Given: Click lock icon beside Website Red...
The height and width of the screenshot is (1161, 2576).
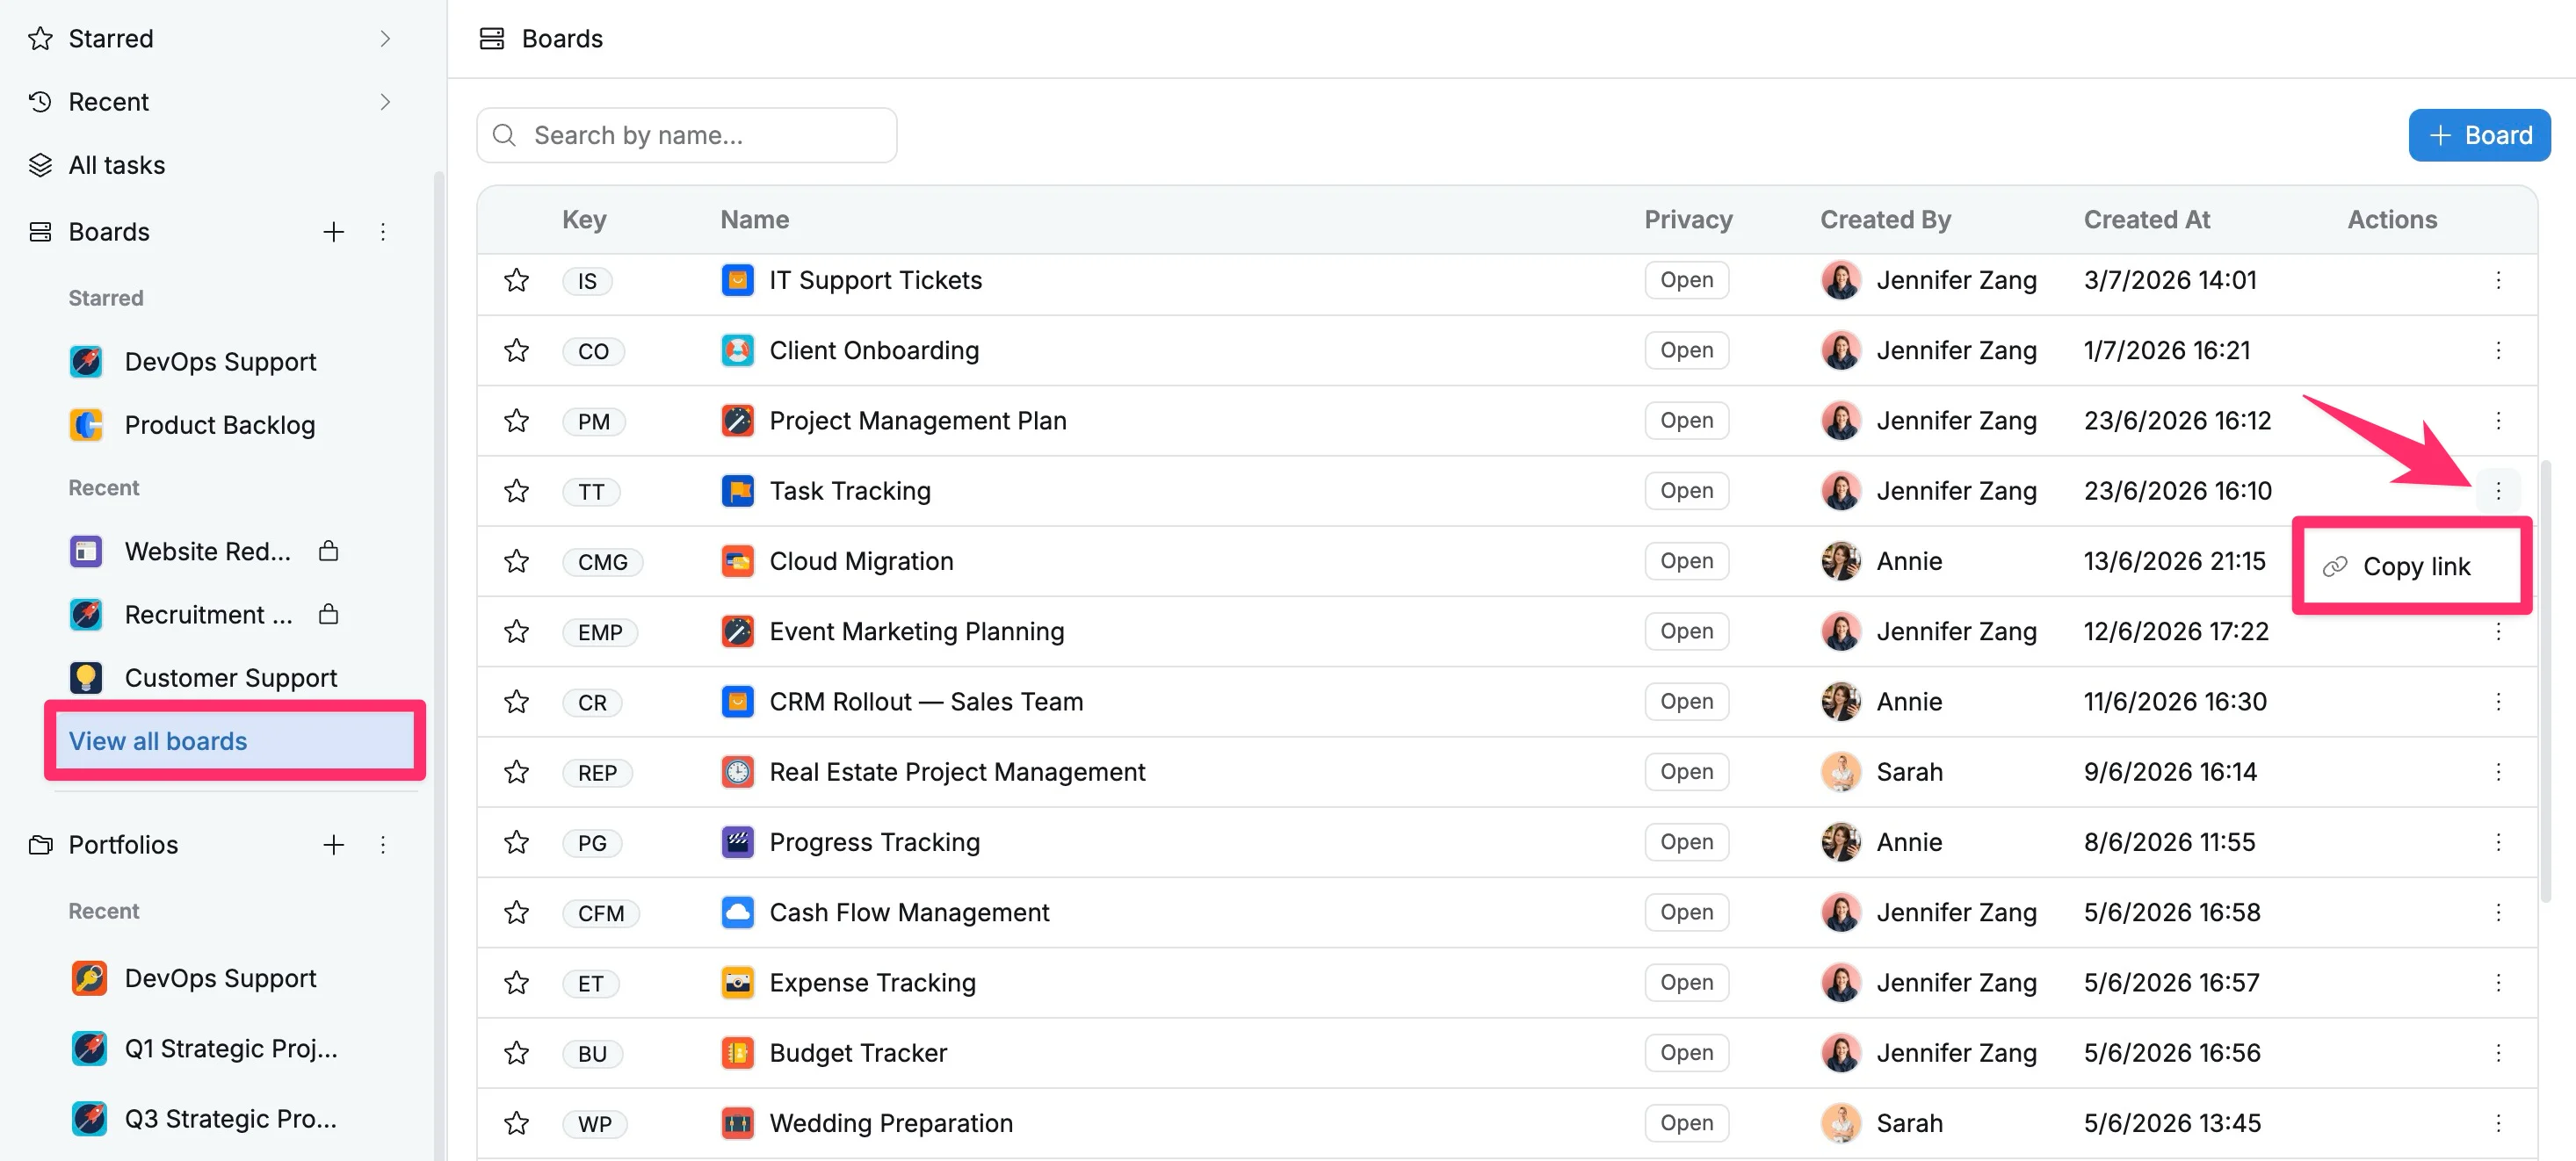Looking at the screenshot, I should click(328, 550).
